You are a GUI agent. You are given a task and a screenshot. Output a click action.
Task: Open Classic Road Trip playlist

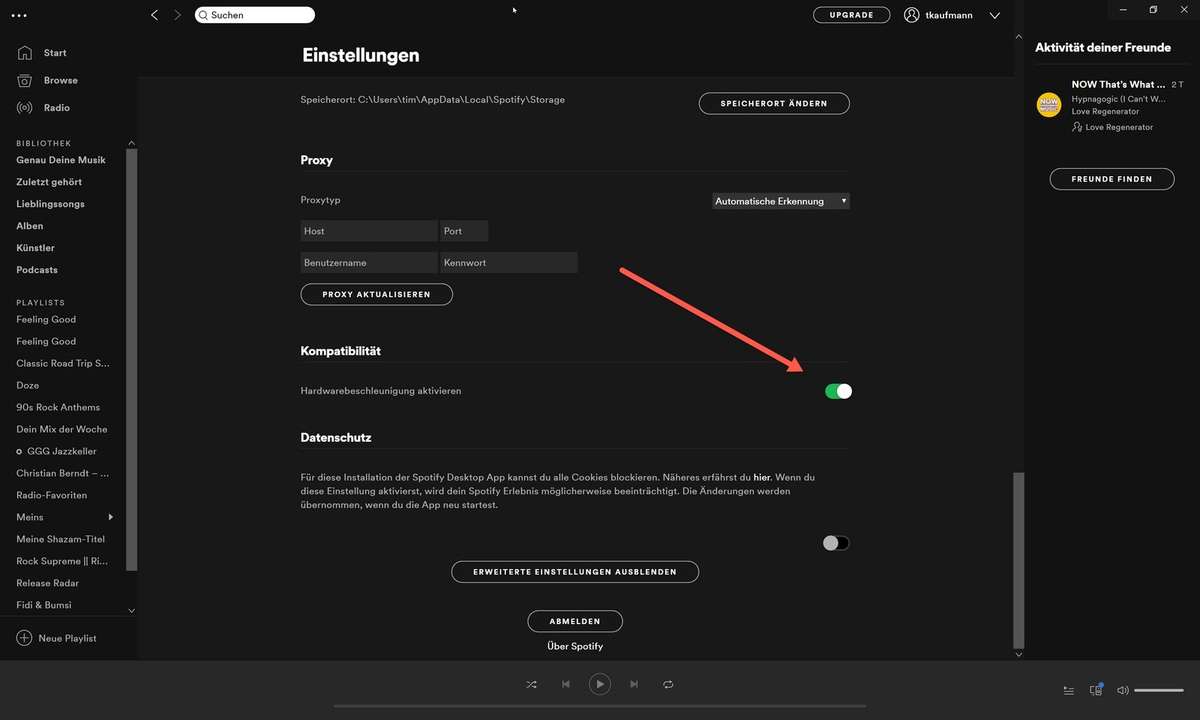click(x=63, y=363)
